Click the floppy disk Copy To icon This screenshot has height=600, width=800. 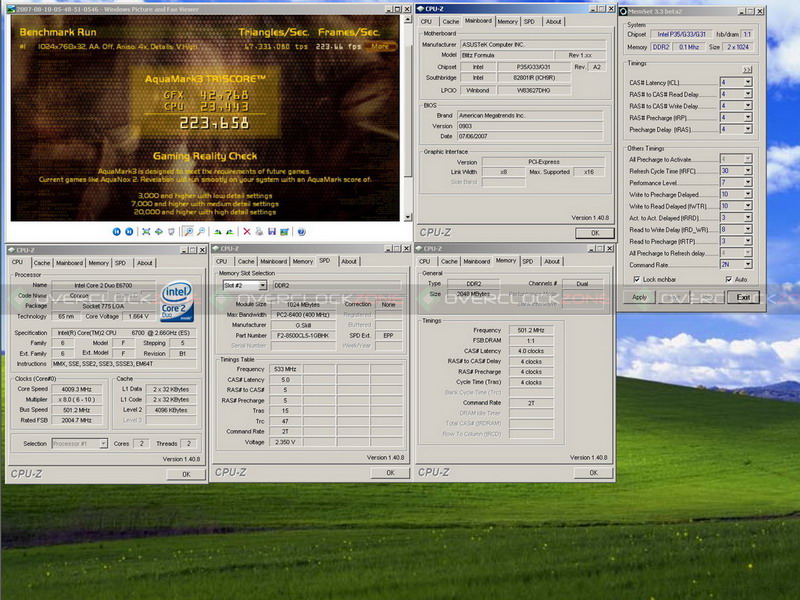point(271,232)
